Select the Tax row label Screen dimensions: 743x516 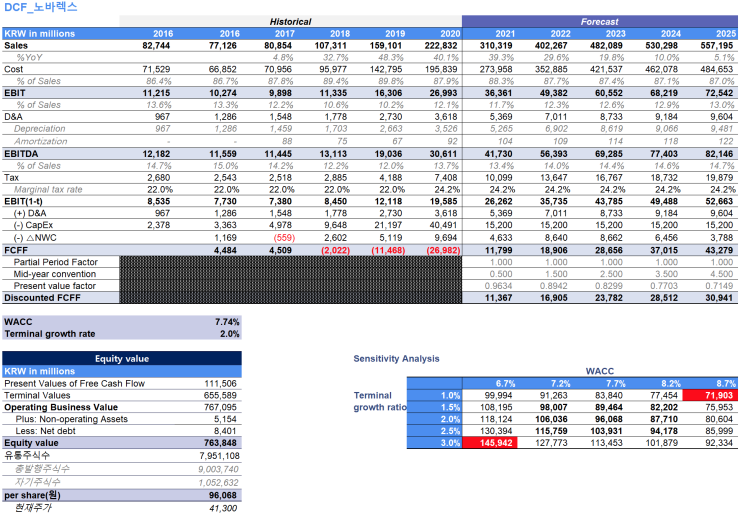(11, 178)
